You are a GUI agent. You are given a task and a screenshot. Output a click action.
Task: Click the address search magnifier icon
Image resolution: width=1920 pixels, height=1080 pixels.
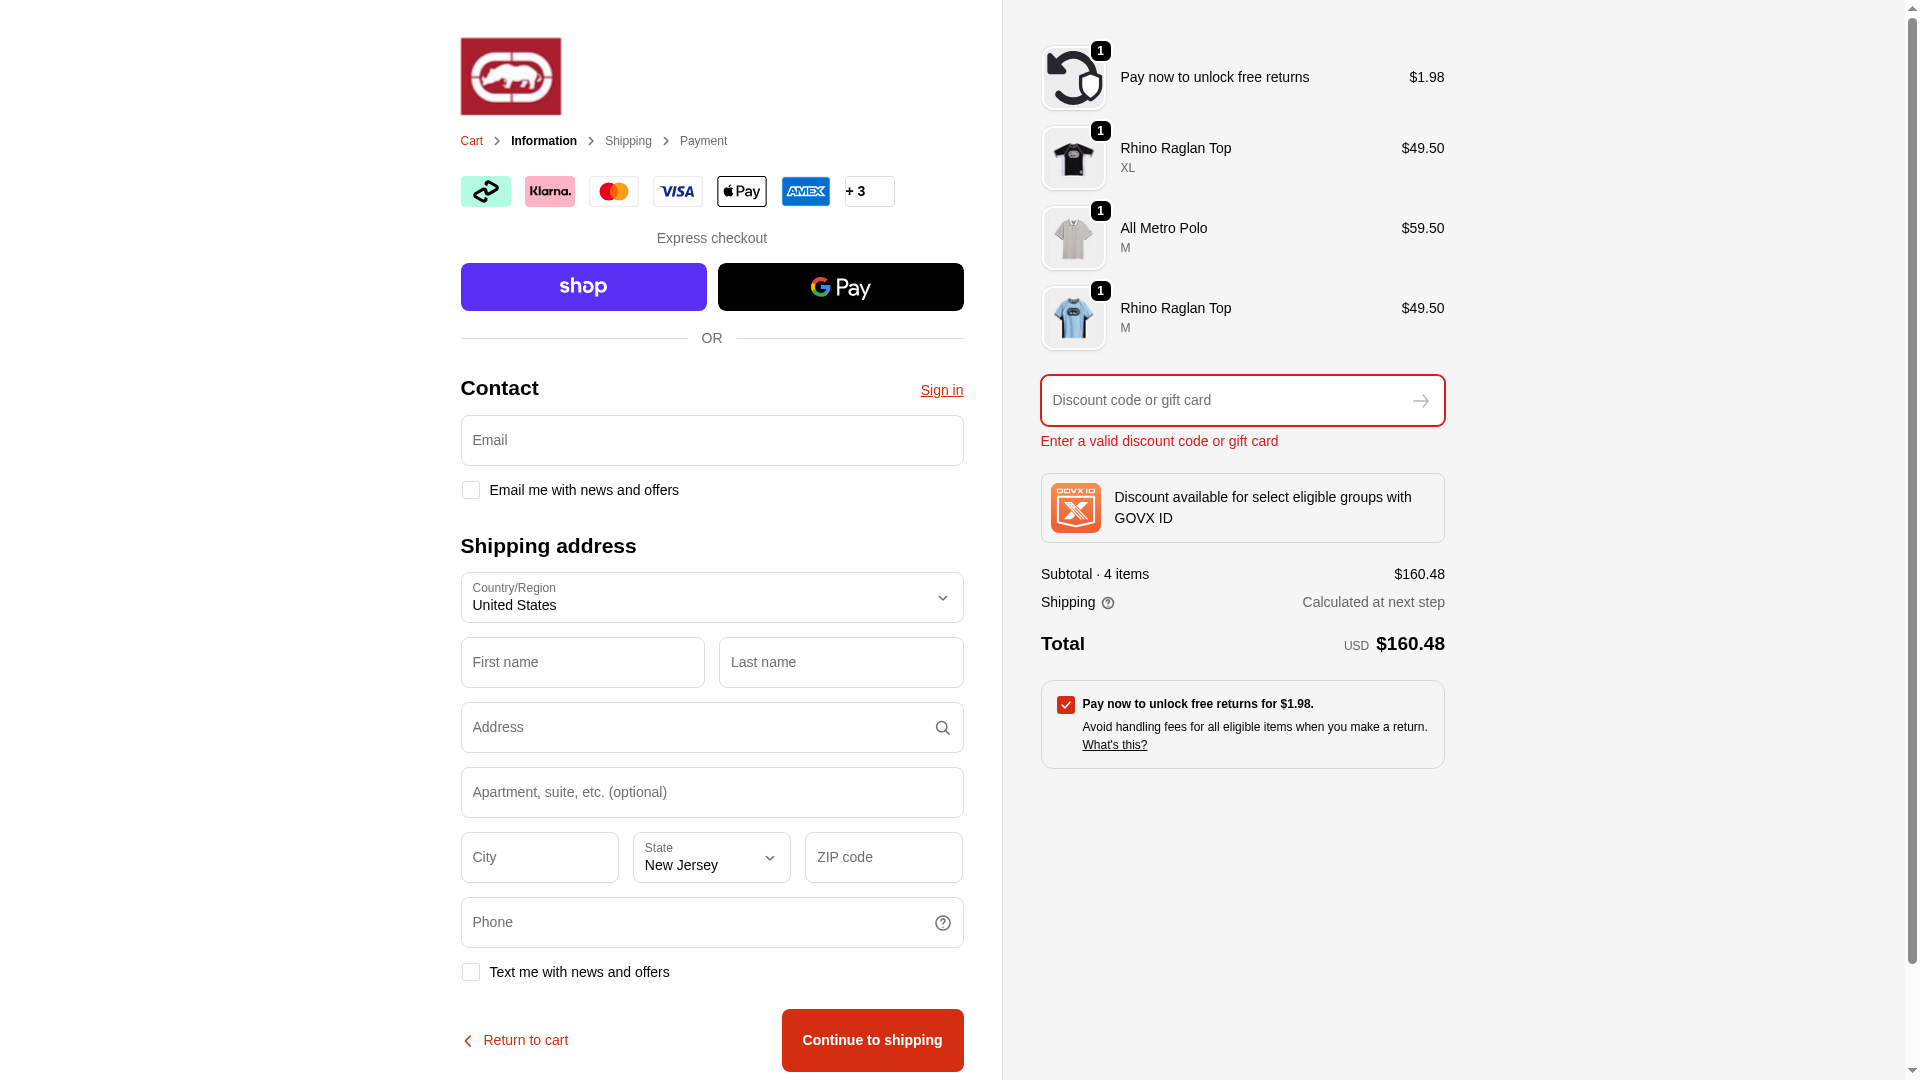(x=942, y=728)
